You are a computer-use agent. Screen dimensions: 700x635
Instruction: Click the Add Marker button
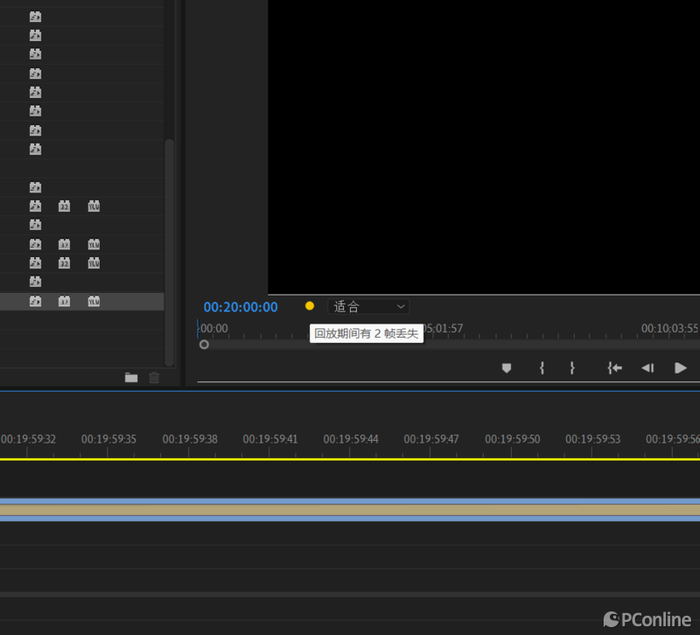(506, 368)
